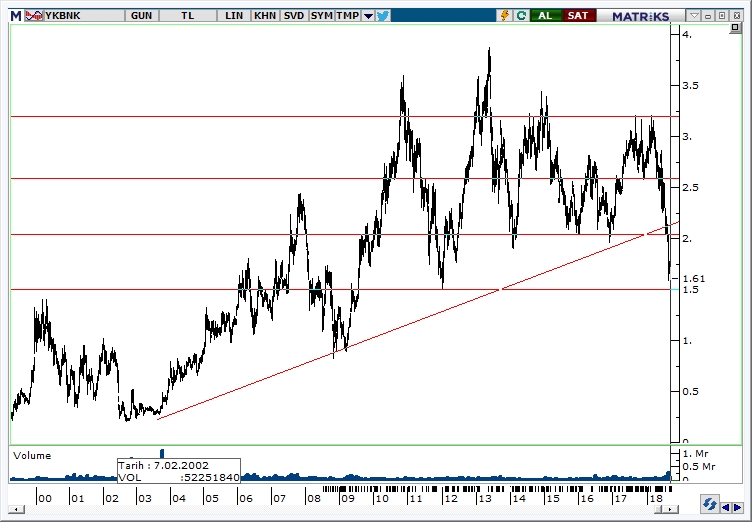Toggle LIN linear scale mode
The image size is (752, 522).
[234, 16]
